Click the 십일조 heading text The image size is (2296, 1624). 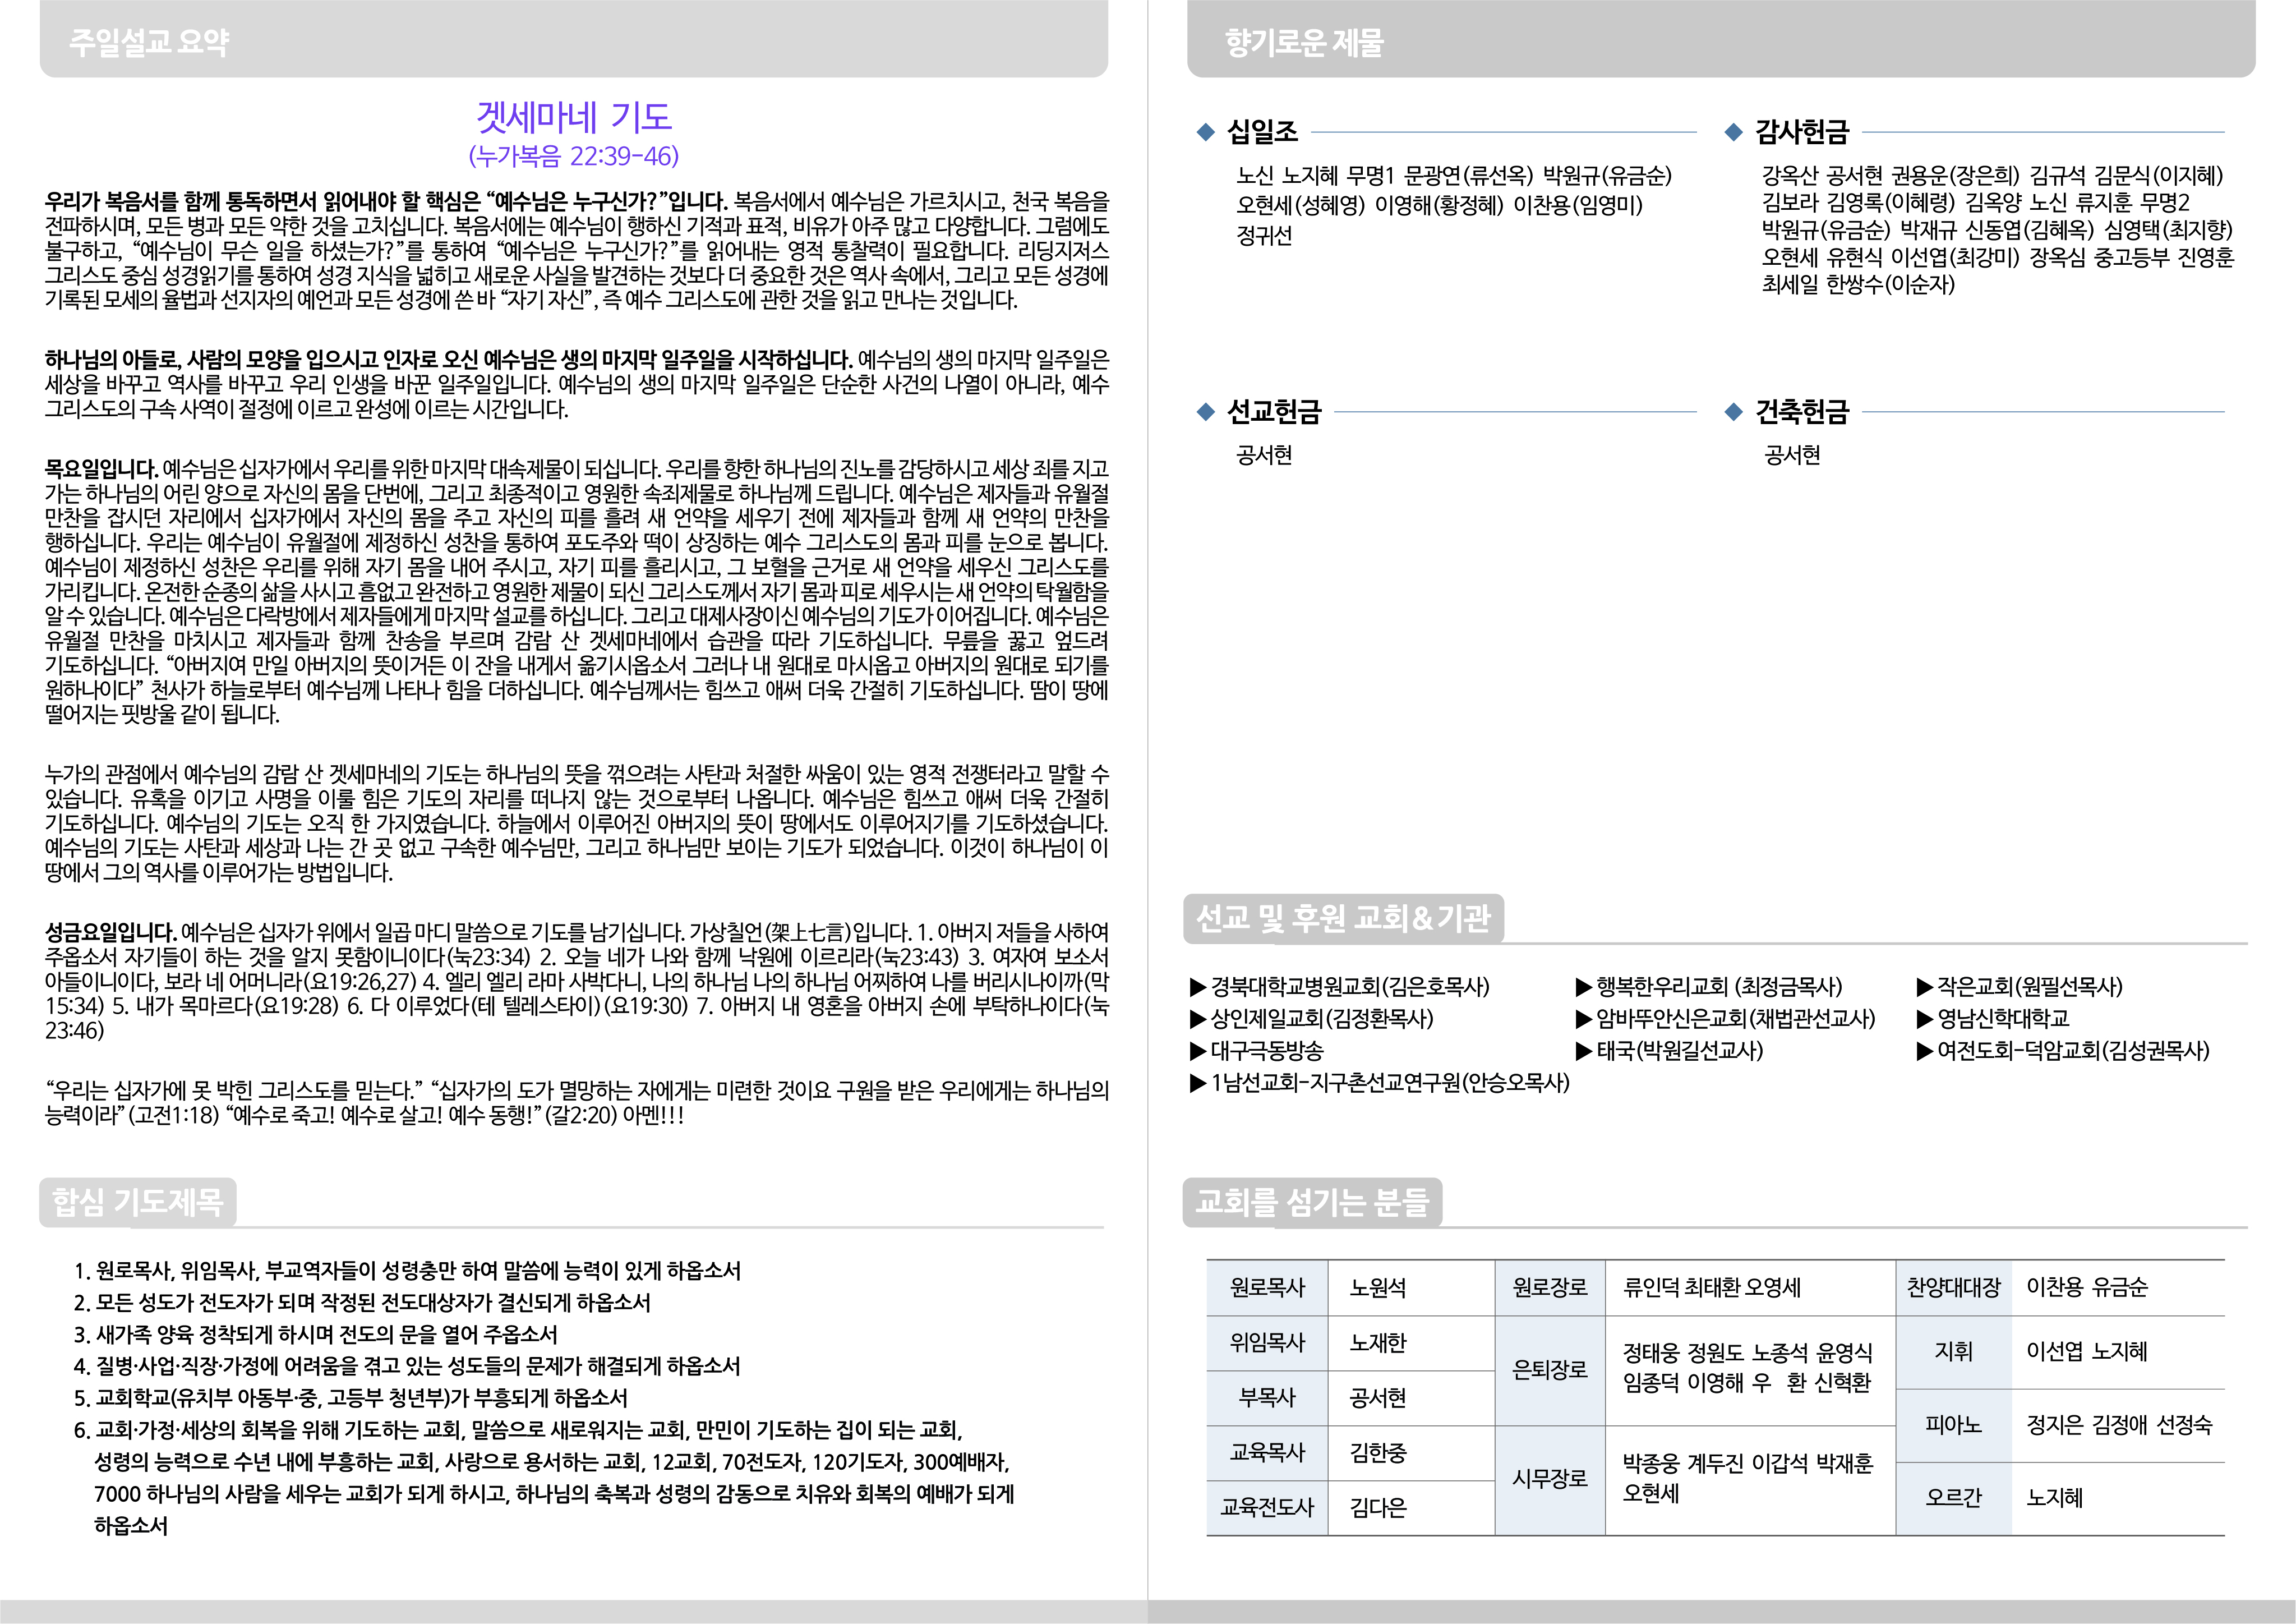[1263, 132]
